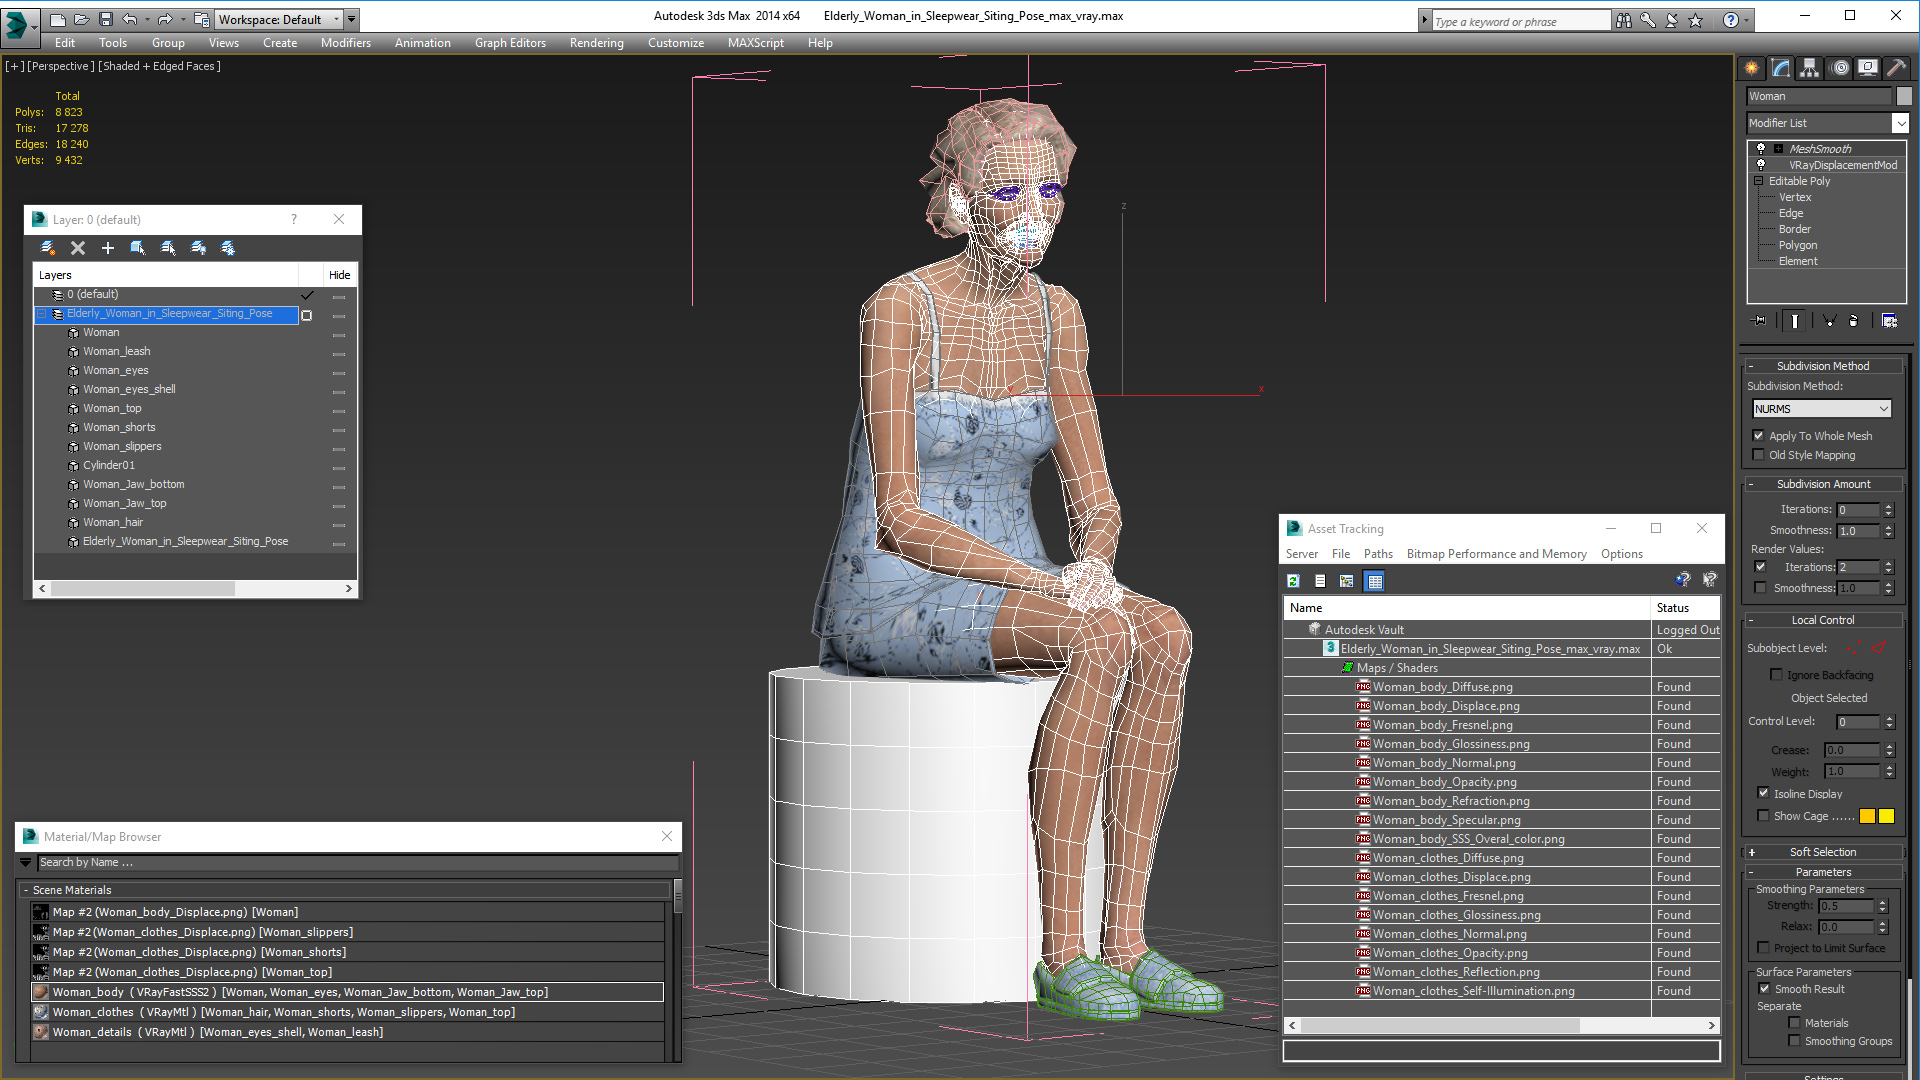Click the Redo arrow icon
The height and width of the screenshot is (1080, 1920).
165,19
